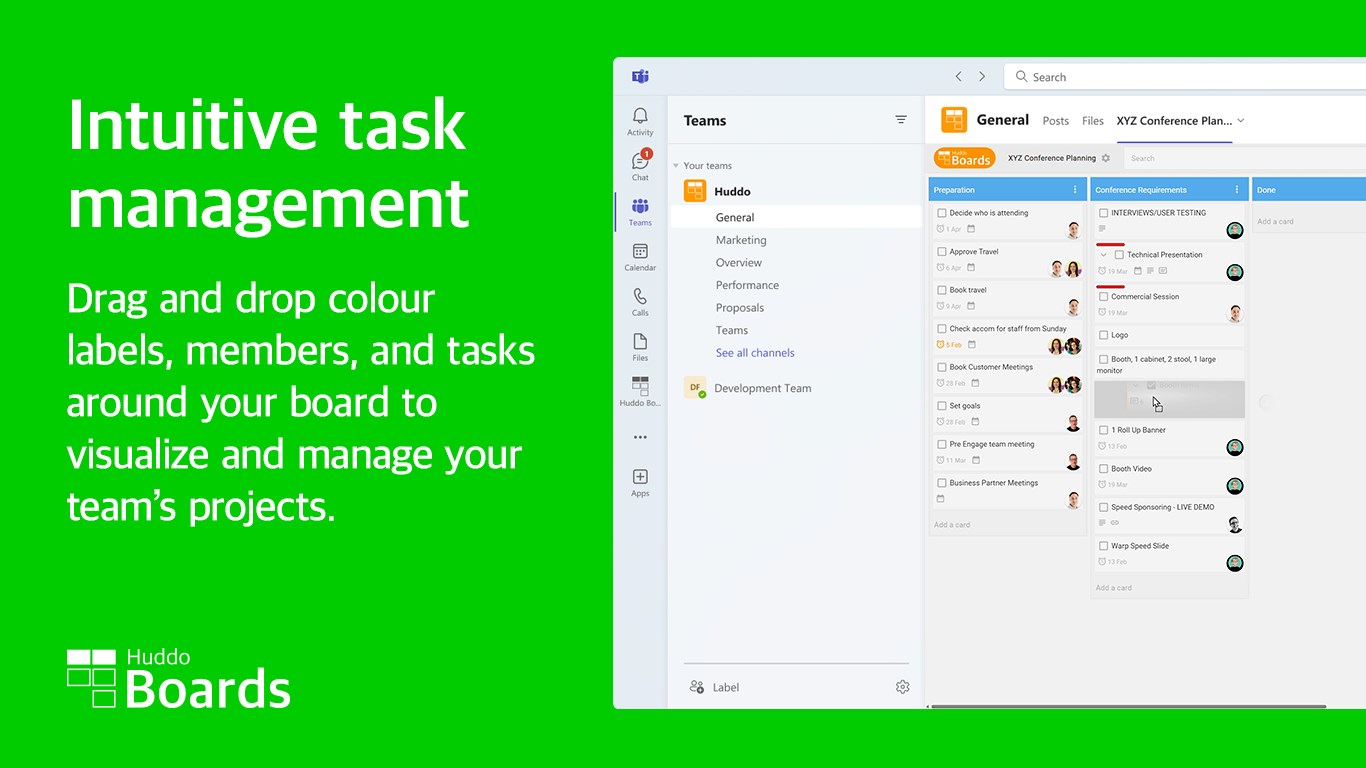Open board settings gear next to XYZ Conference Planning
Viewport: 1366px width, 768px height.
1105,158
